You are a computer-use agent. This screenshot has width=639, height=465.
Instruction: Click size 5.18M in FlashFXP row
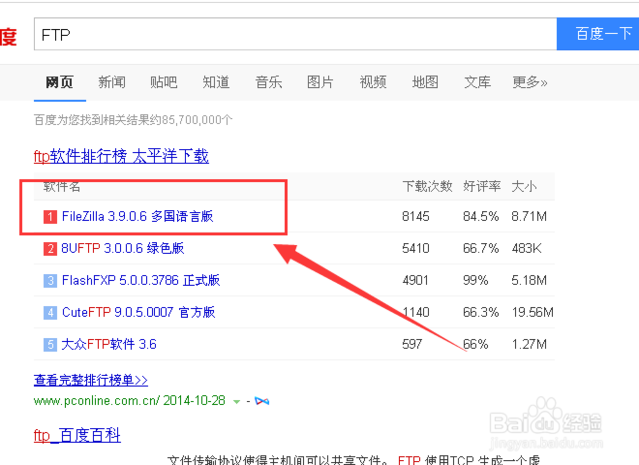pyautogui.click(x=529, y=280)
